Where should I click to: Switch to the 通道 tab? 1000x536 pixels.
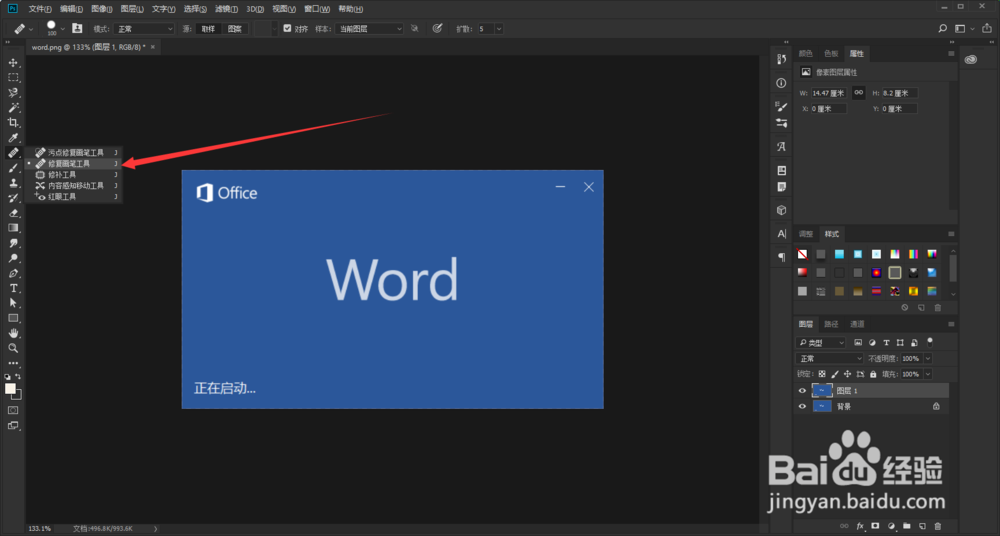click(x=857, y=324)
